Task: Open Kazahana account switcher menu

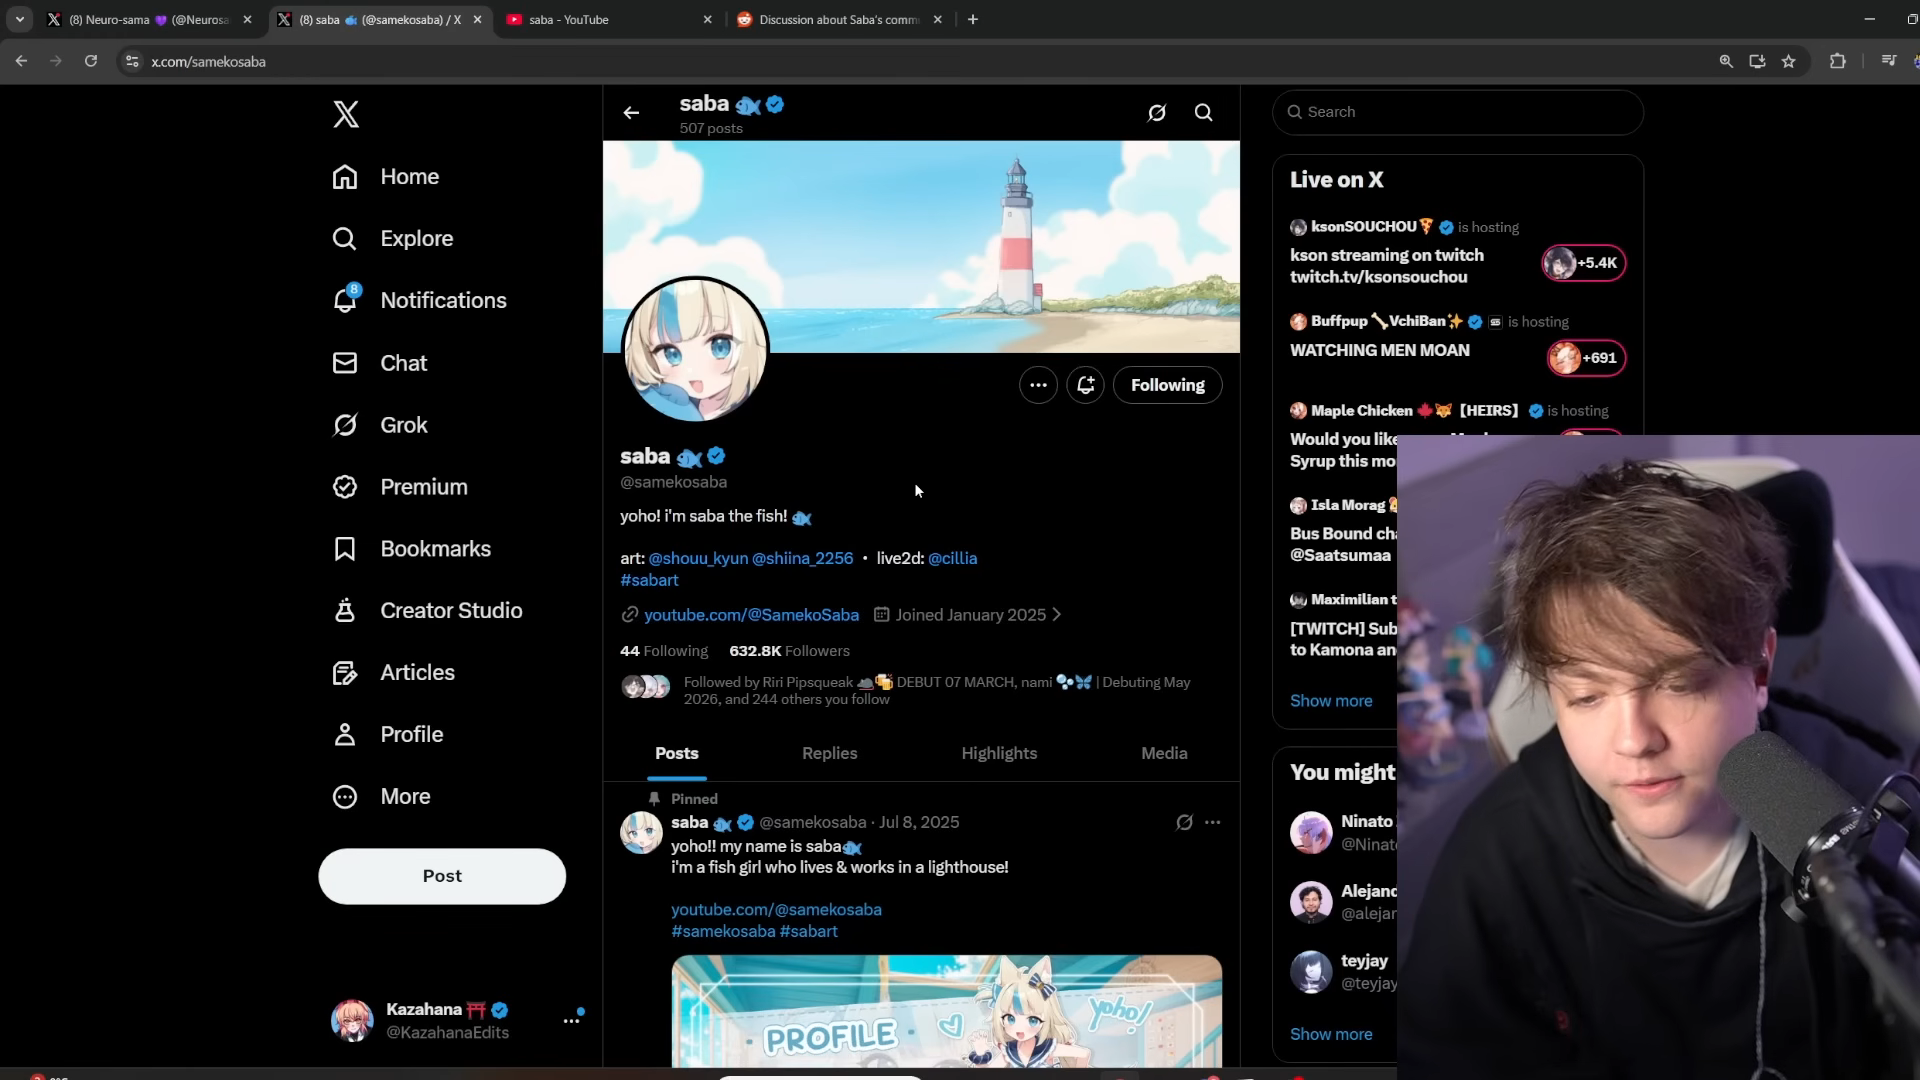Action: pyautogui.click(x=571, y=1020)
